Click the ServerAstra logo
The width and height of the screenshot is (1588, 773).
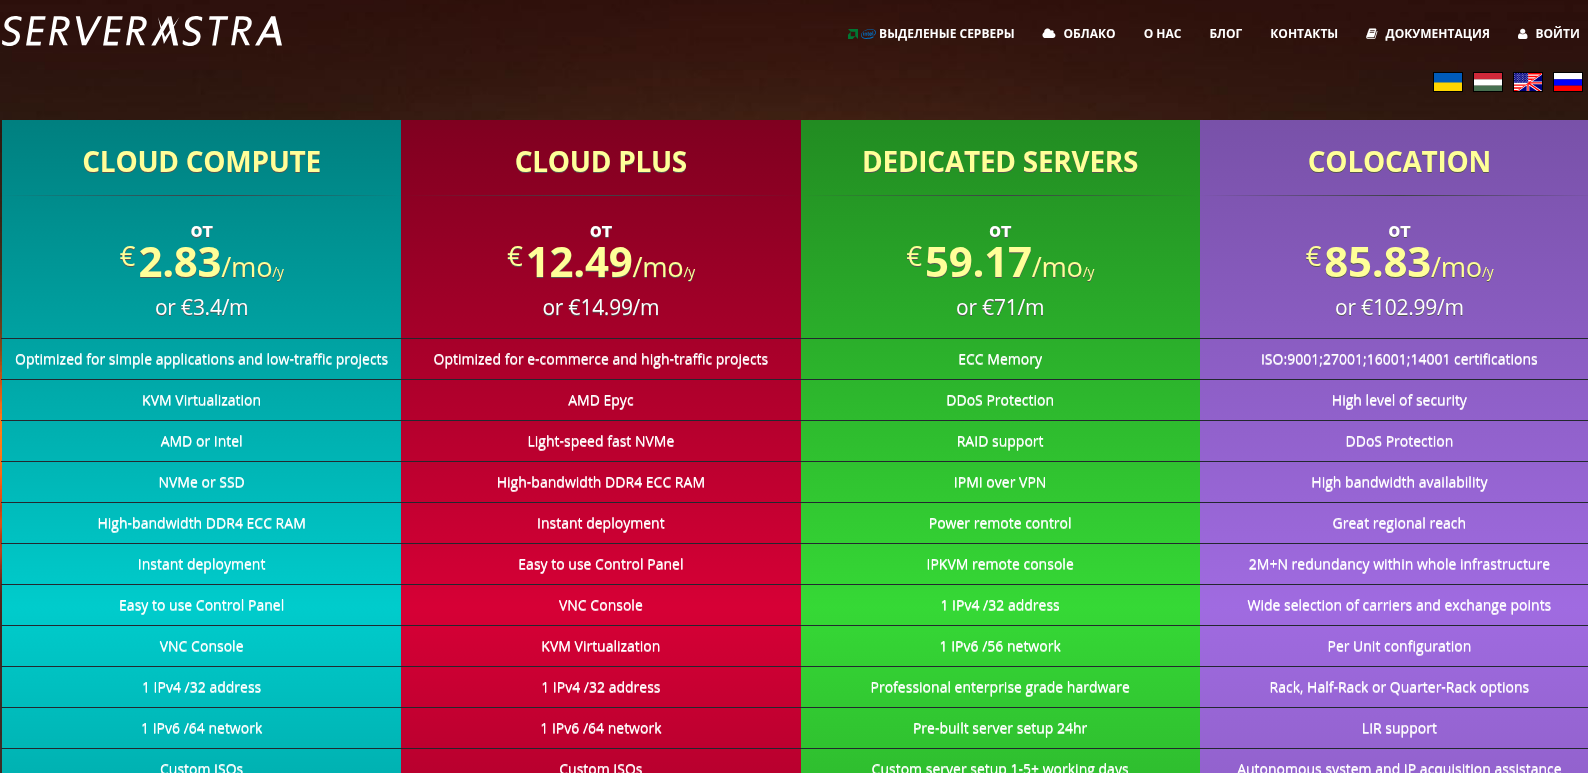(x=142, y=32)
